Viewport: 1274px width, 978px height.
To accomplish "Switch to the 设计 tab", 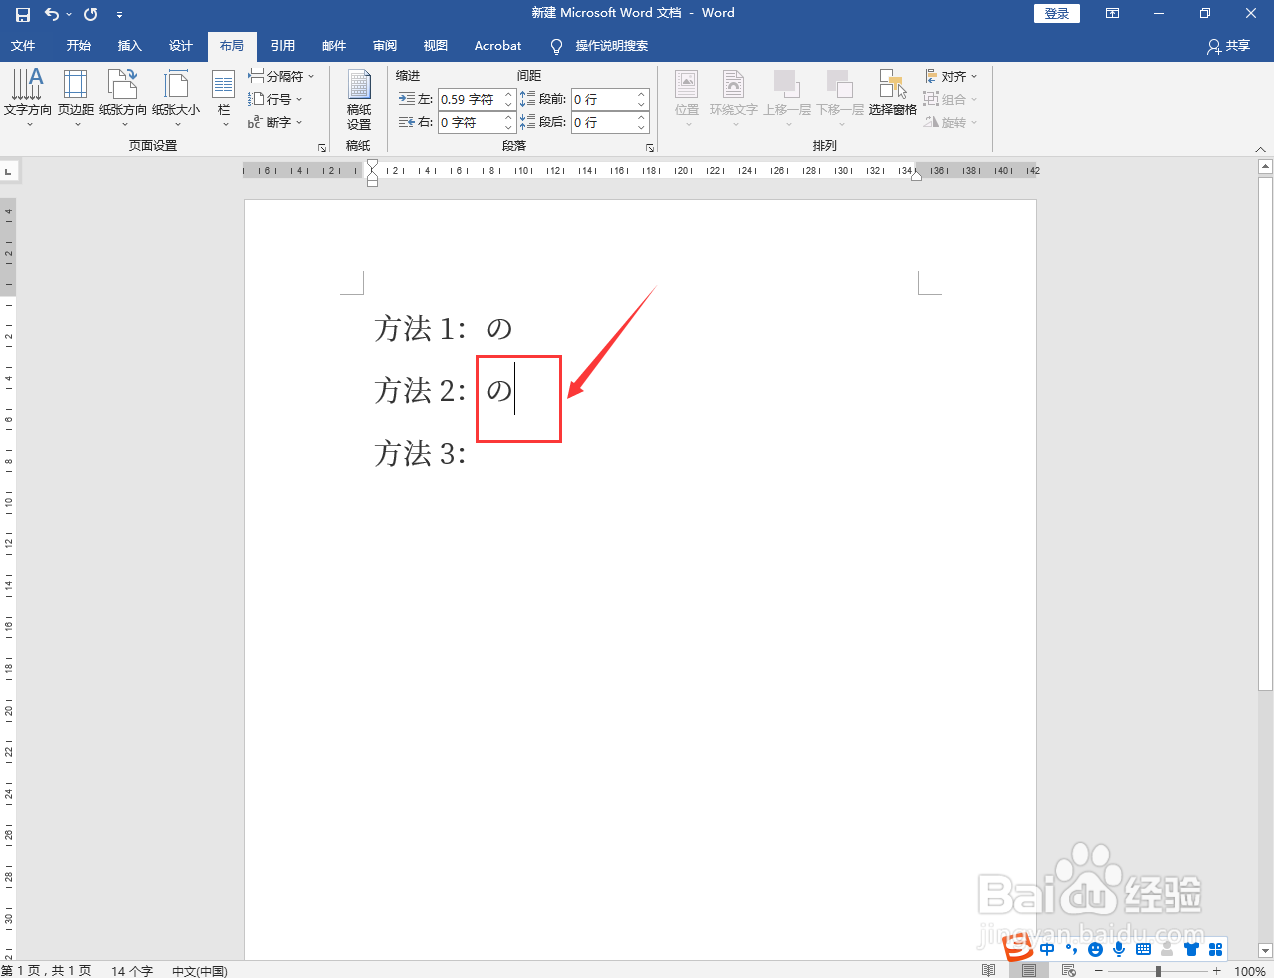I will click(x=181, y=46).
